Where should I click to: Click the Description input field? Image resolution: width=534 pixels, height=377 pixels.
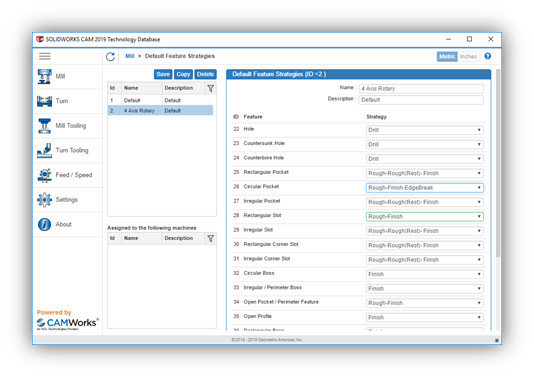tap(421, 100)
